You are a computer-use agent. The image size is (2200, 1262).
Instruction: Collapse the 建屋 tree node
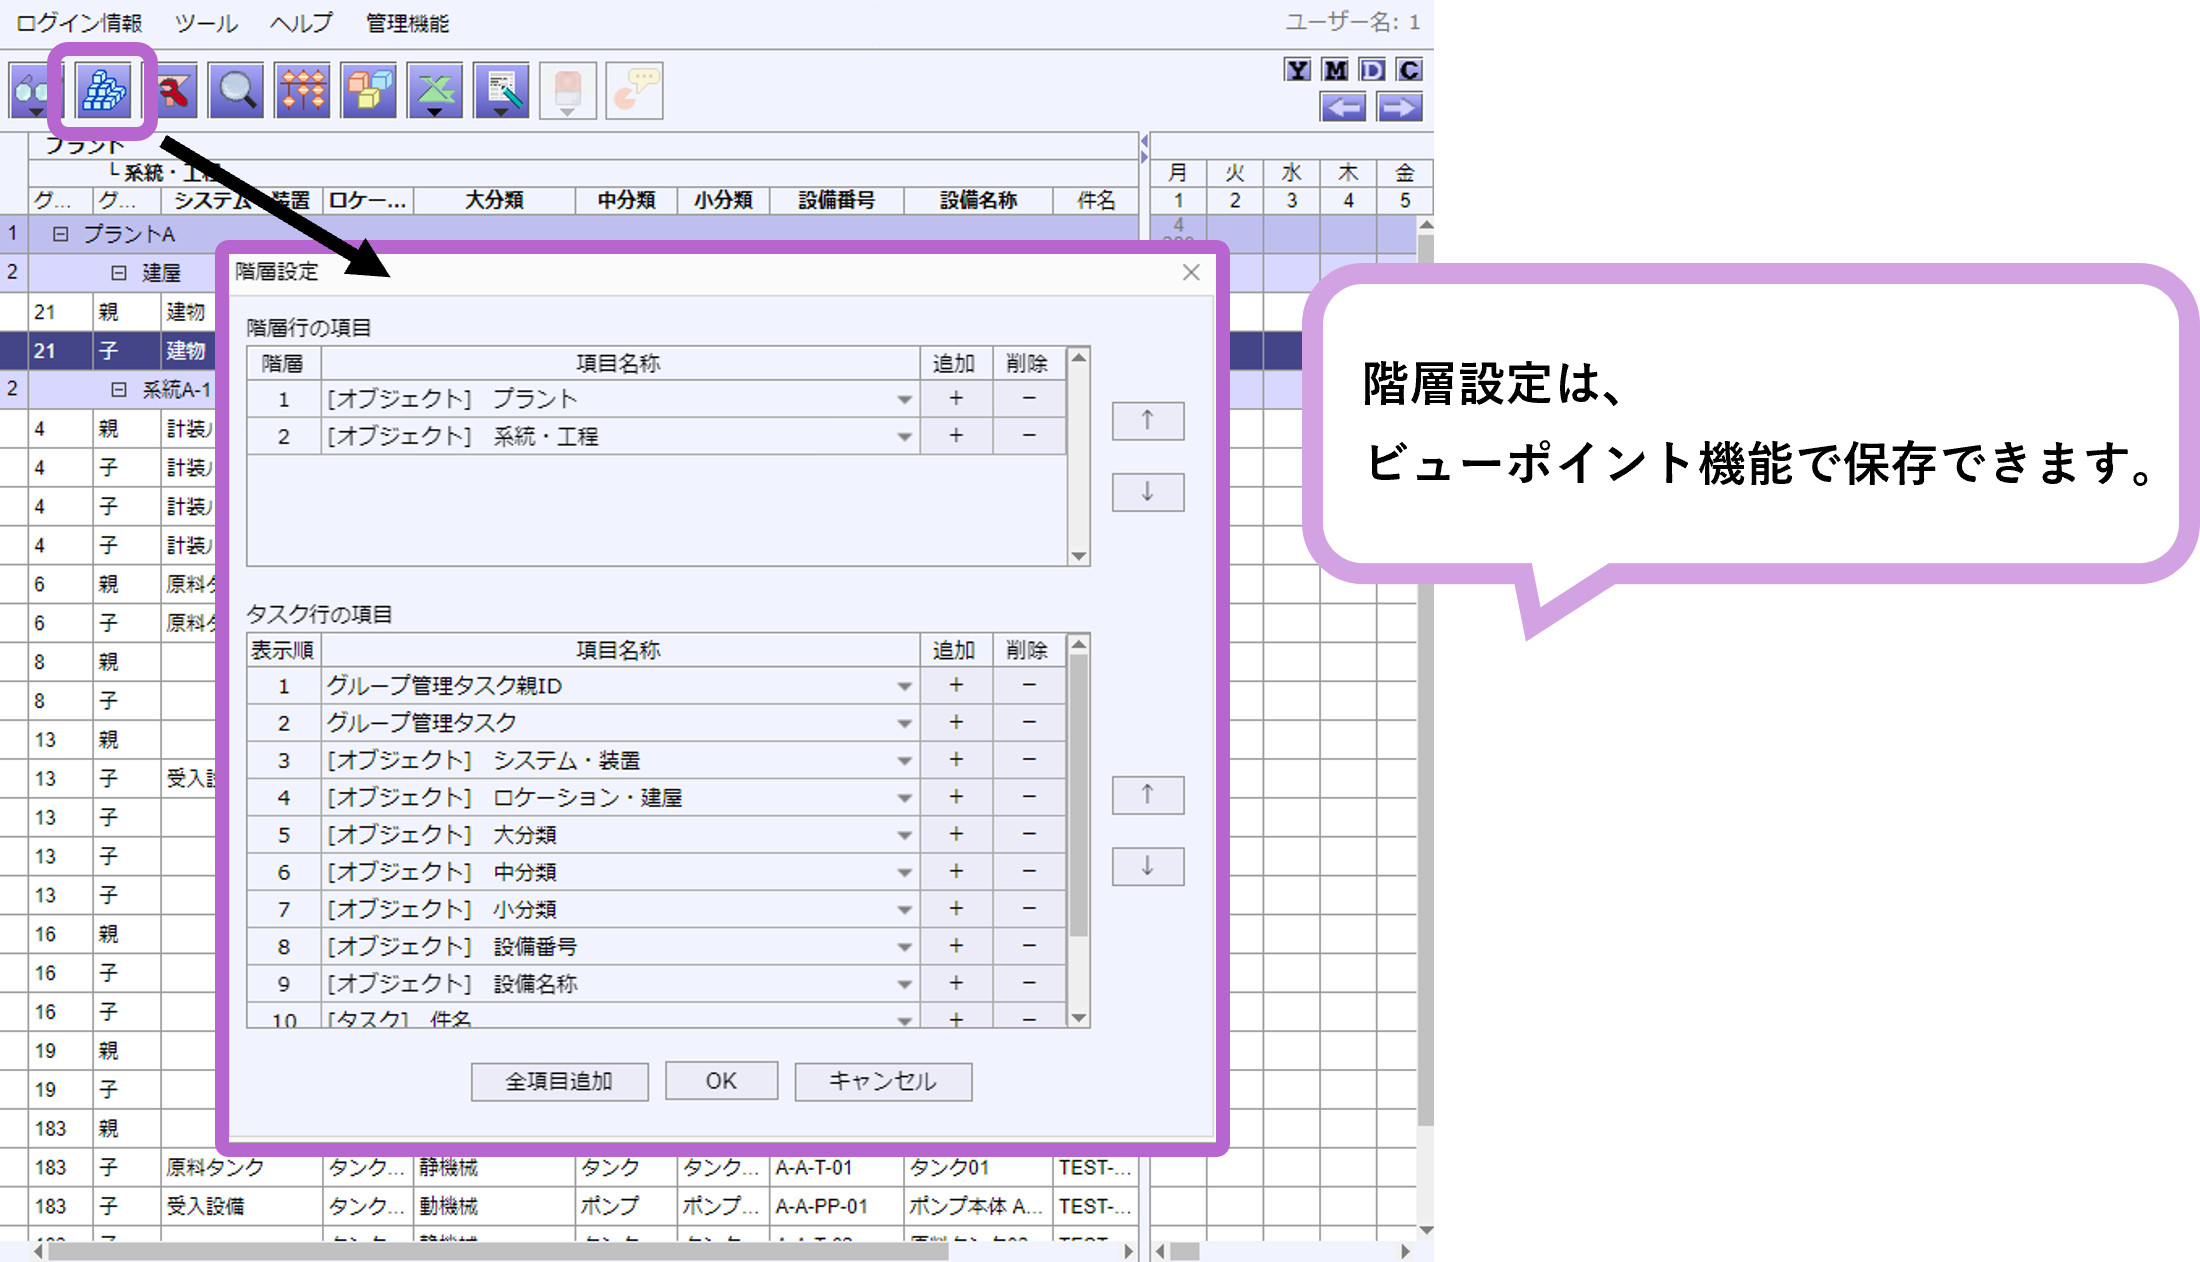[x=118, y=273]
